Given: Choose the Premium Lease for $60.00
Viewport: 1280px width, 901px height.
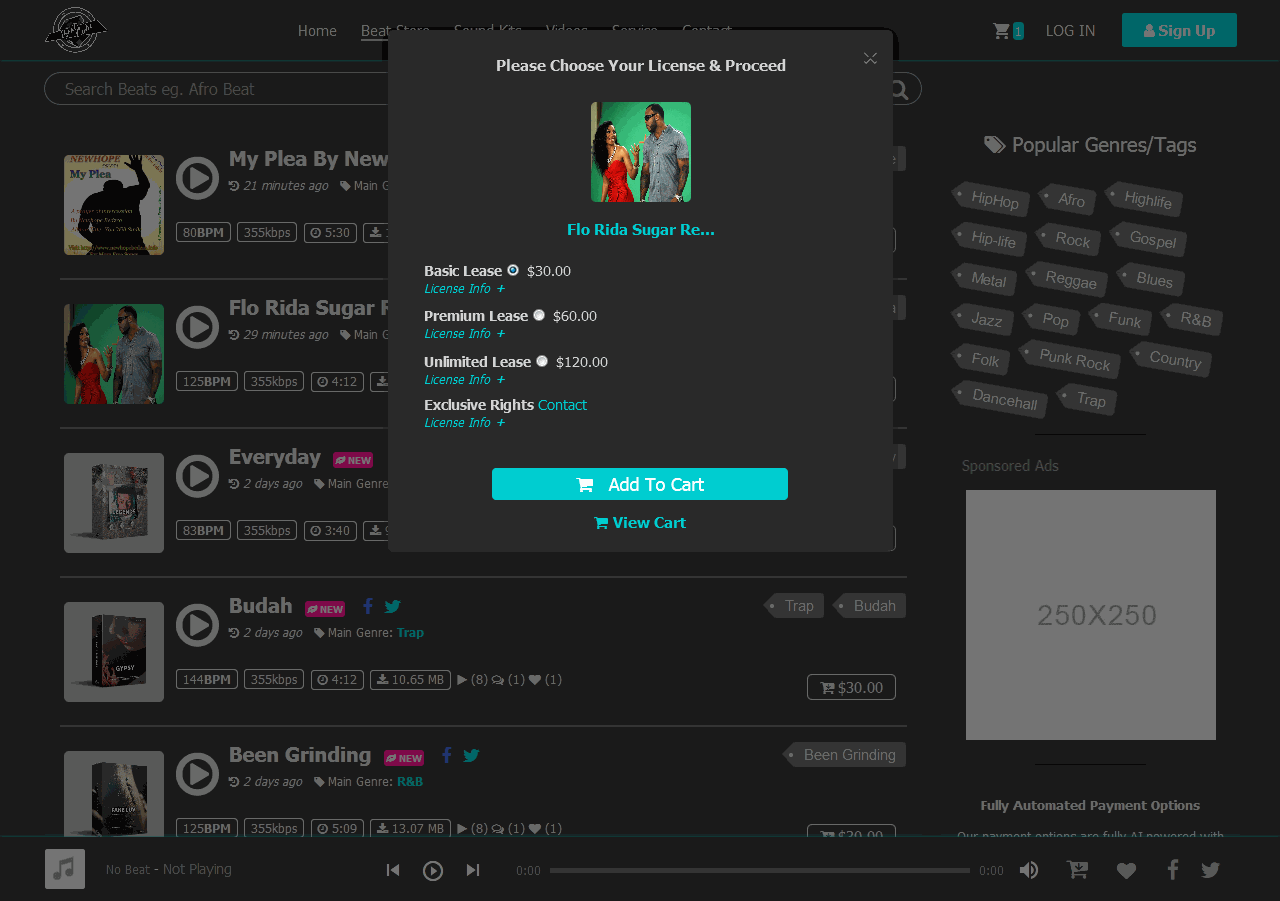Looking at the screenshot, I should [539, 314].
